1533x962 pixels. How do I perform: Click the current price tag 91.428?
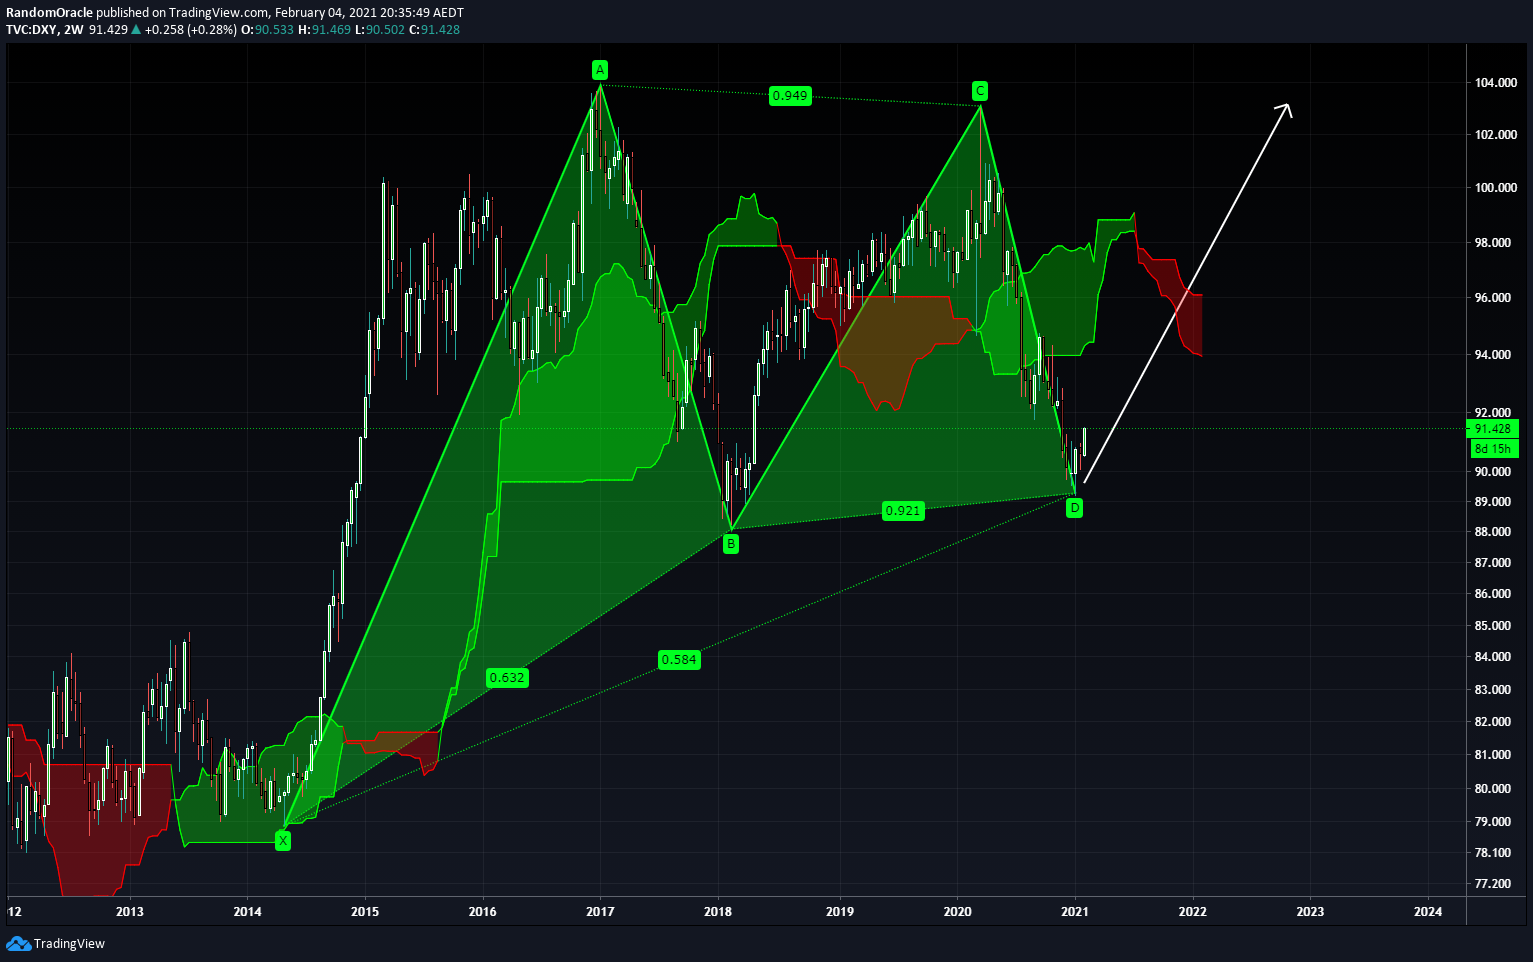click(1493, 429)
